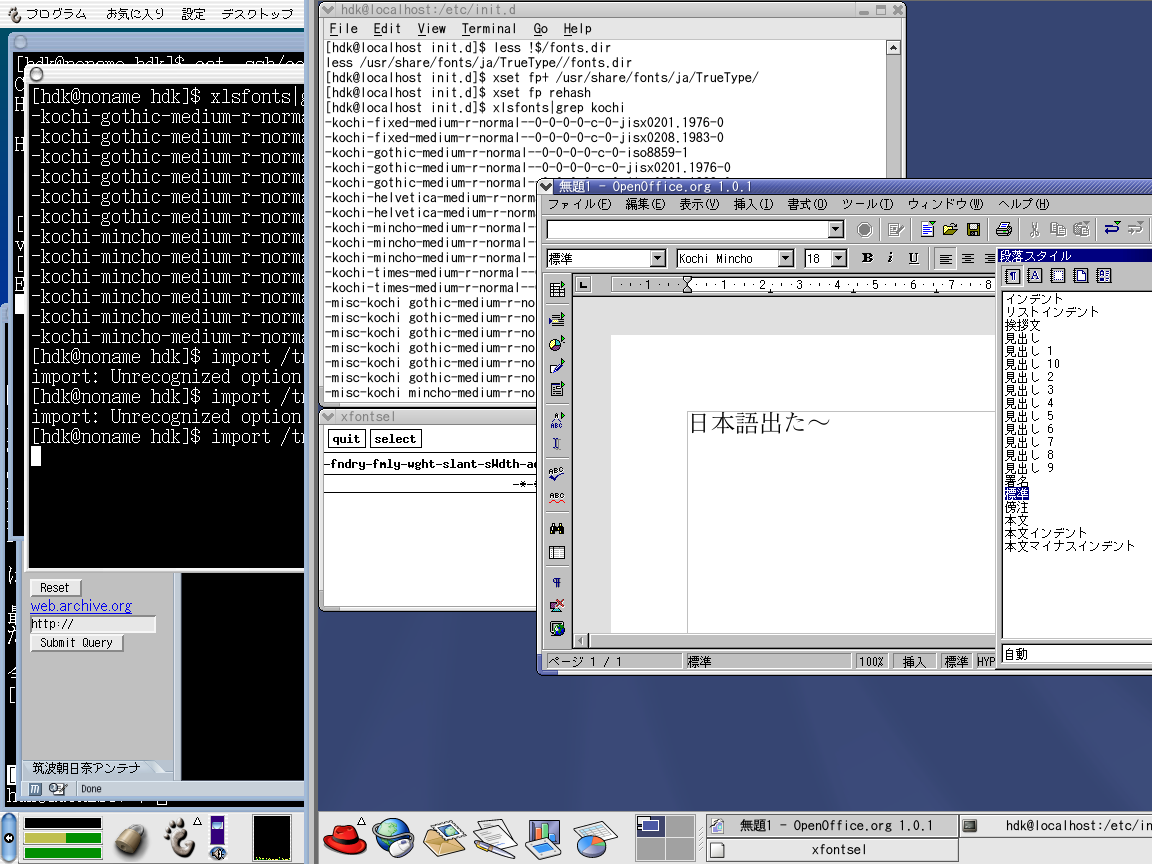Open the 挿入 menu in OpenOffice

coord(753,204)
